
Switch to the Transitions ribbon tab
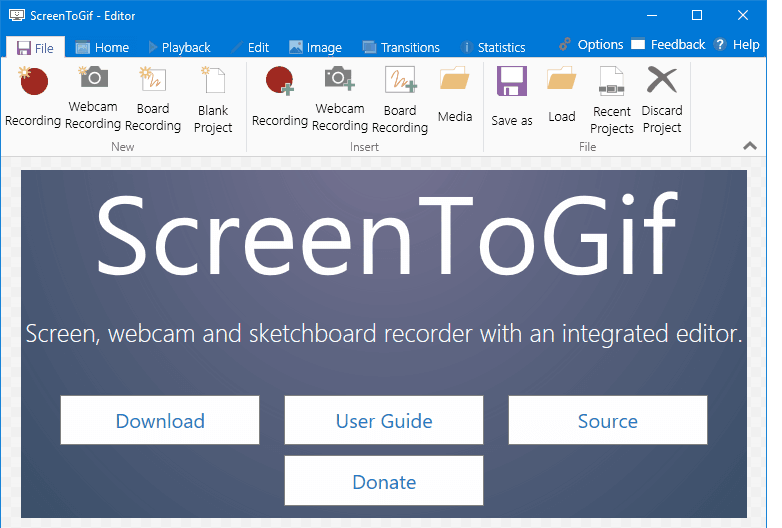[x=401, y=48]
